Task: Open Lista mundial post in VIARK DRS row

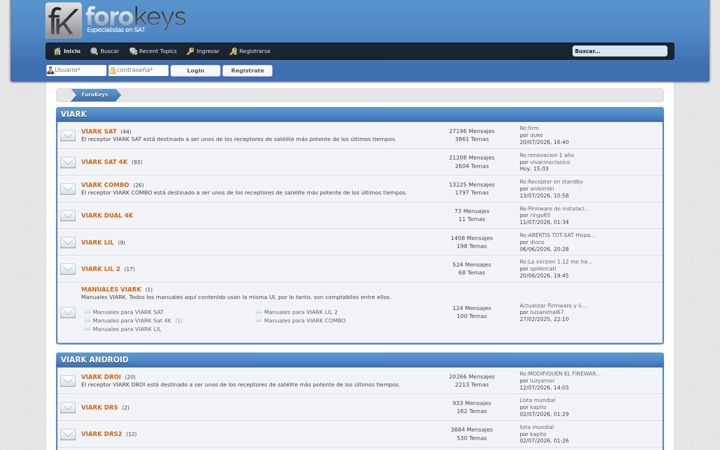Action: point(537,400)
